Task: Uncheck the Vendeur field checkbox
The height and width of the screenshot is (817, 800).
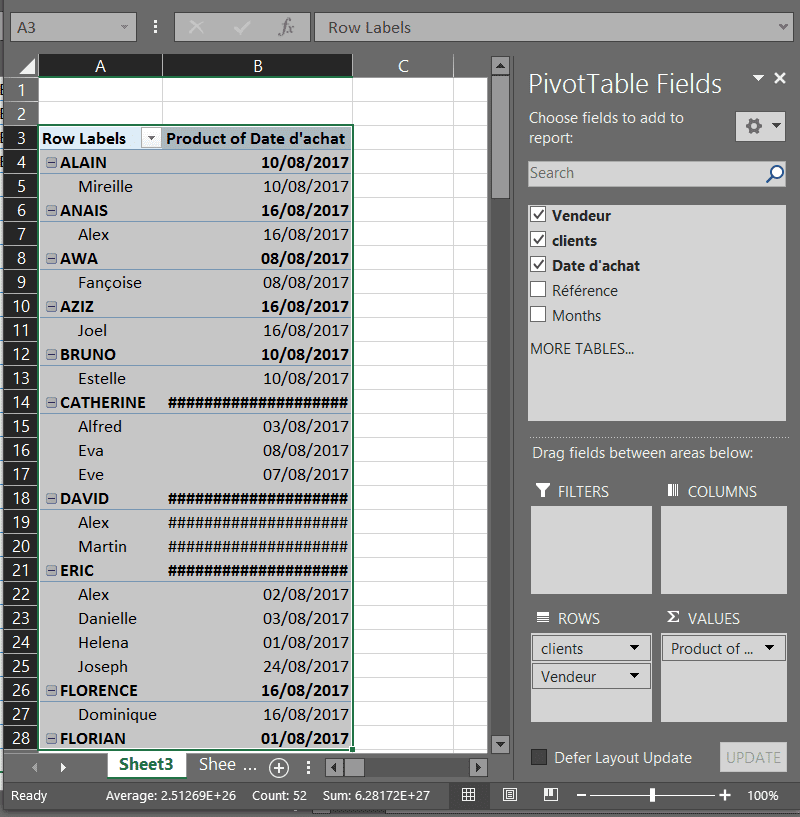Action: pyautogui.click(x=539, y=215)
